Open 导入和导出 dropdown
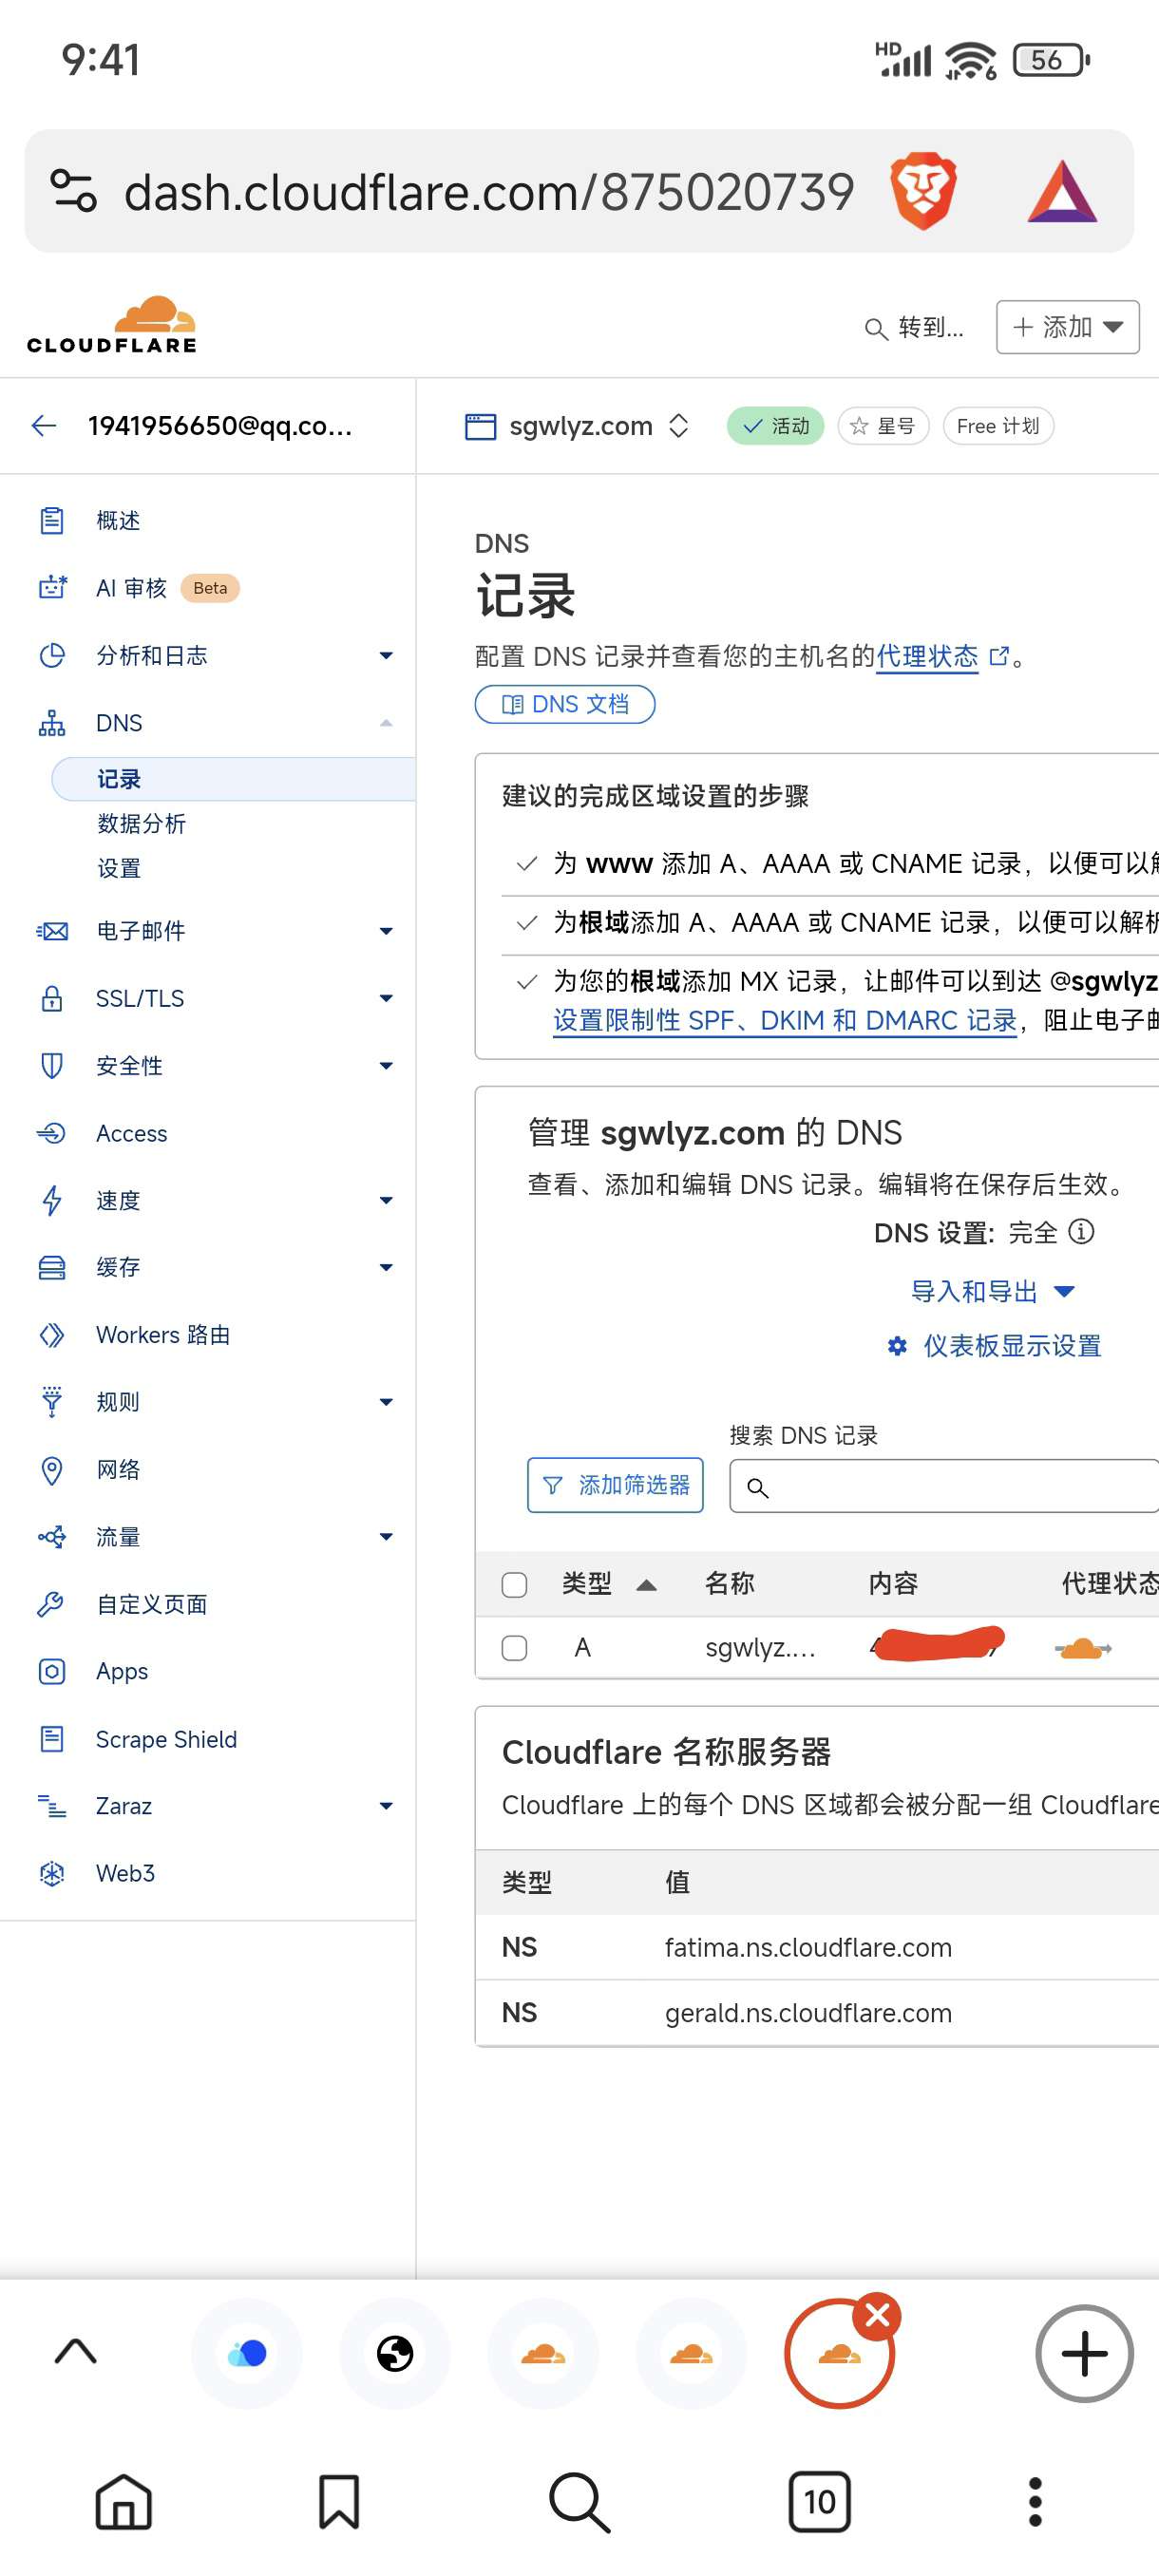This screenshot has height=2576, width=1159. (x=992, y=1291)
